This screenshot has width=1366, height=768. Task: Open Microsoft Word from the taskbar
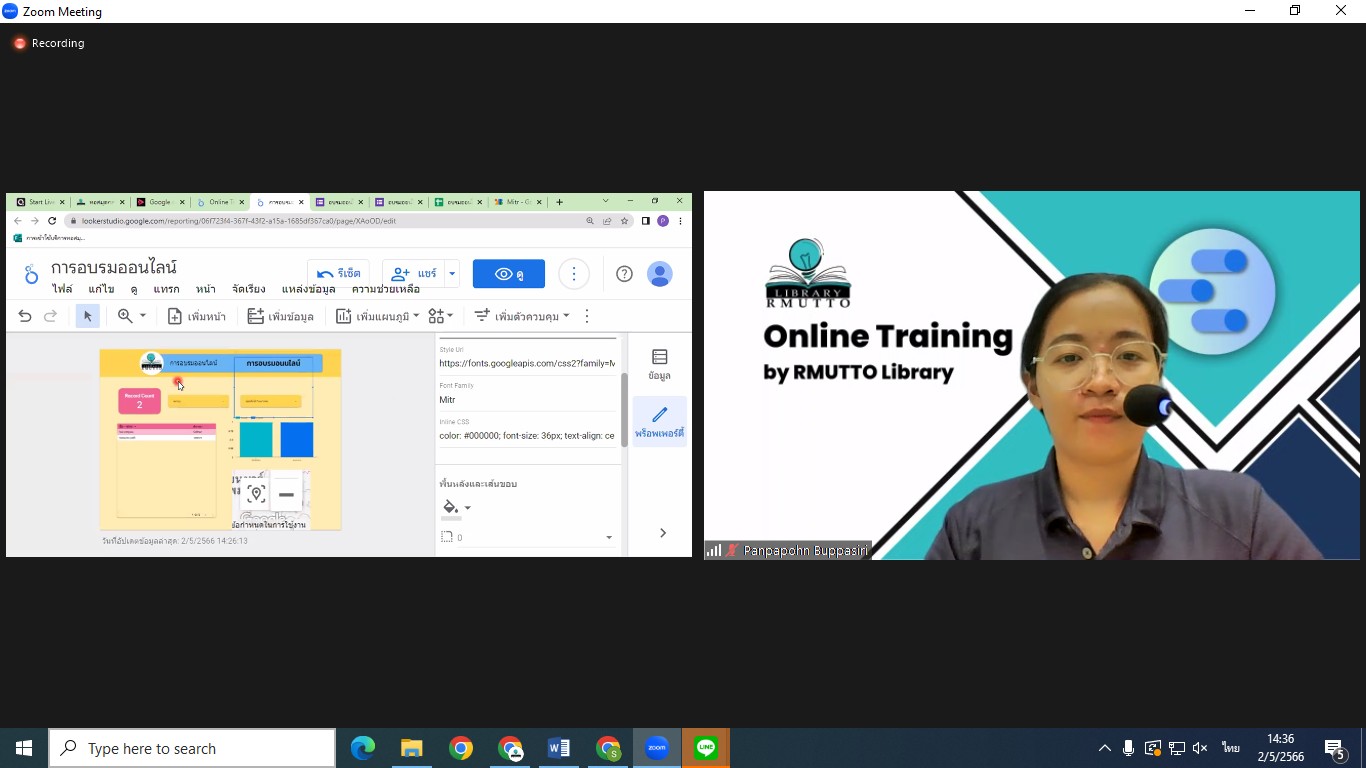pyautogui.click(x=559, y=748)
